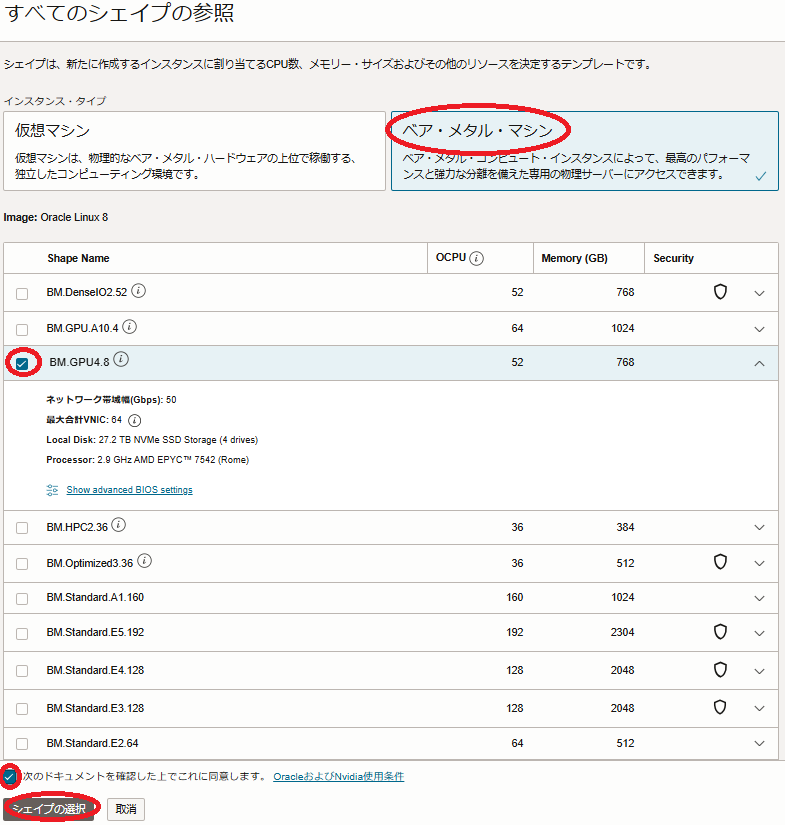Select the ベア・メタル・マシン instance type card
The height and width of the screenshot is (825, 785).
tap(584, 151)
